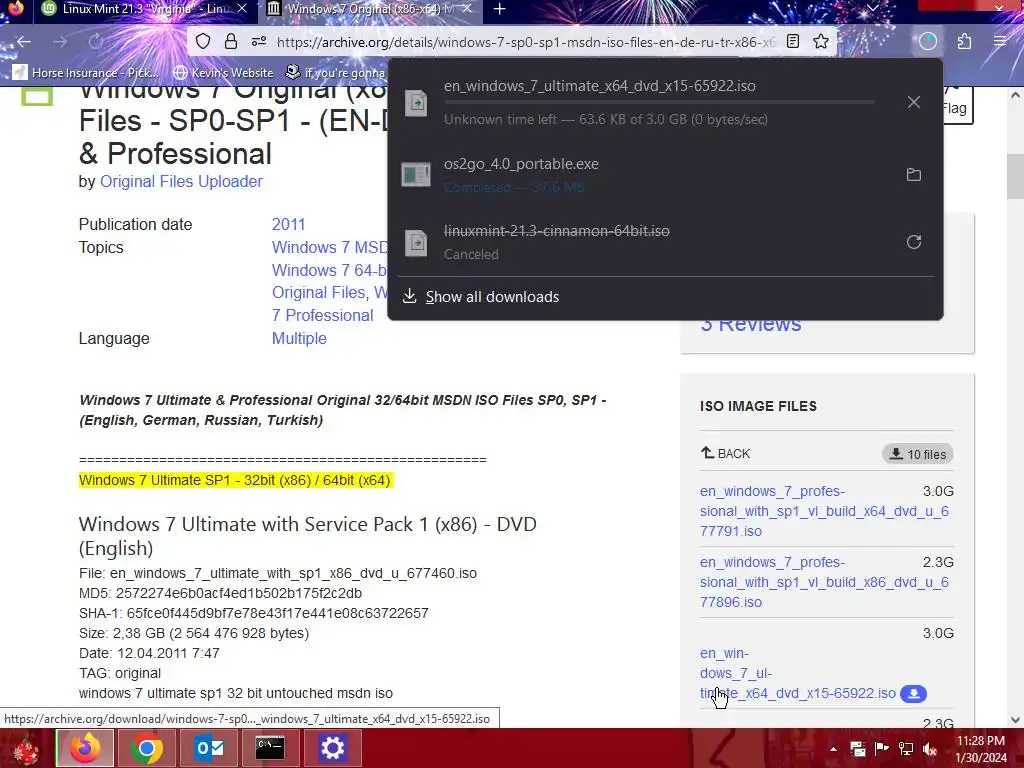Open Horse Insurance bookmark
This screenshot has height=768, width=1024.
86,72
